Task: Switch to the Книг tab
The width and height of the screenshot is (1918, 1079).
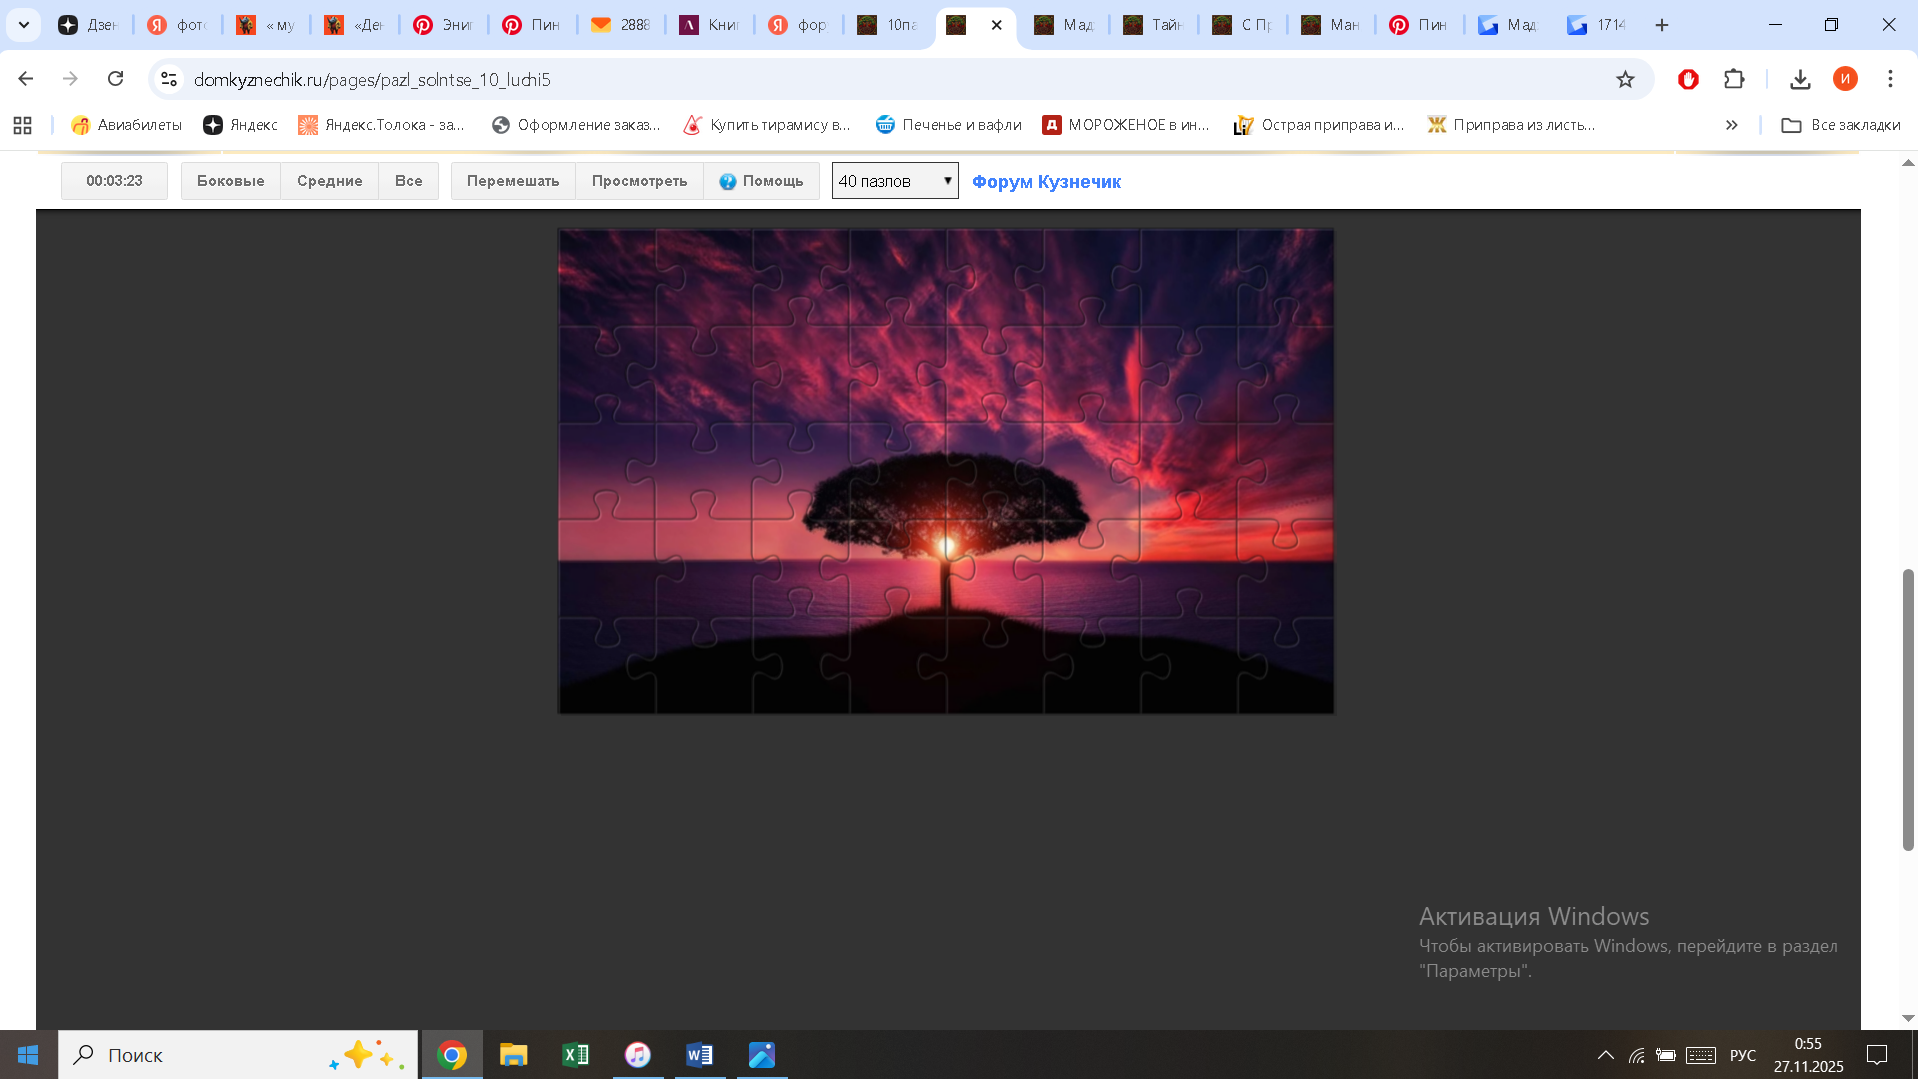Action: (x=710, y=25)
